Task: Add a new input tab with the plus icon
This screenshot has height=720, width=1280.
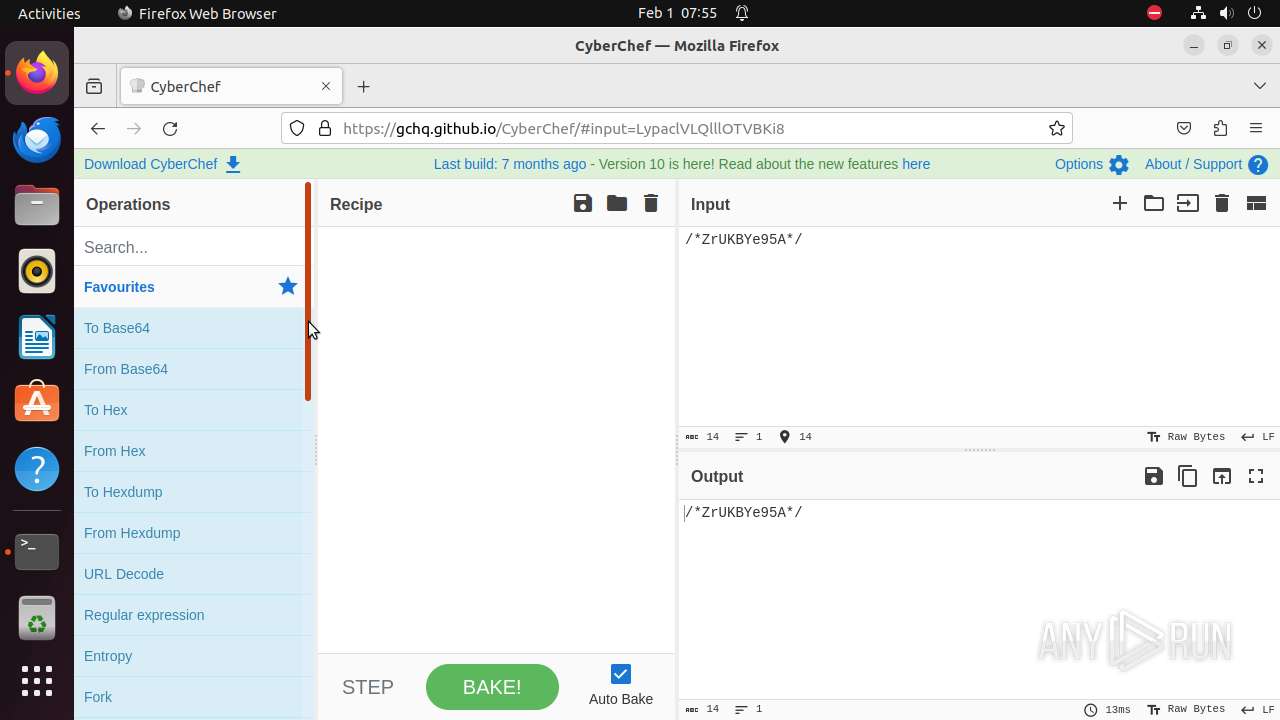Action: (x=1120, y=204)
